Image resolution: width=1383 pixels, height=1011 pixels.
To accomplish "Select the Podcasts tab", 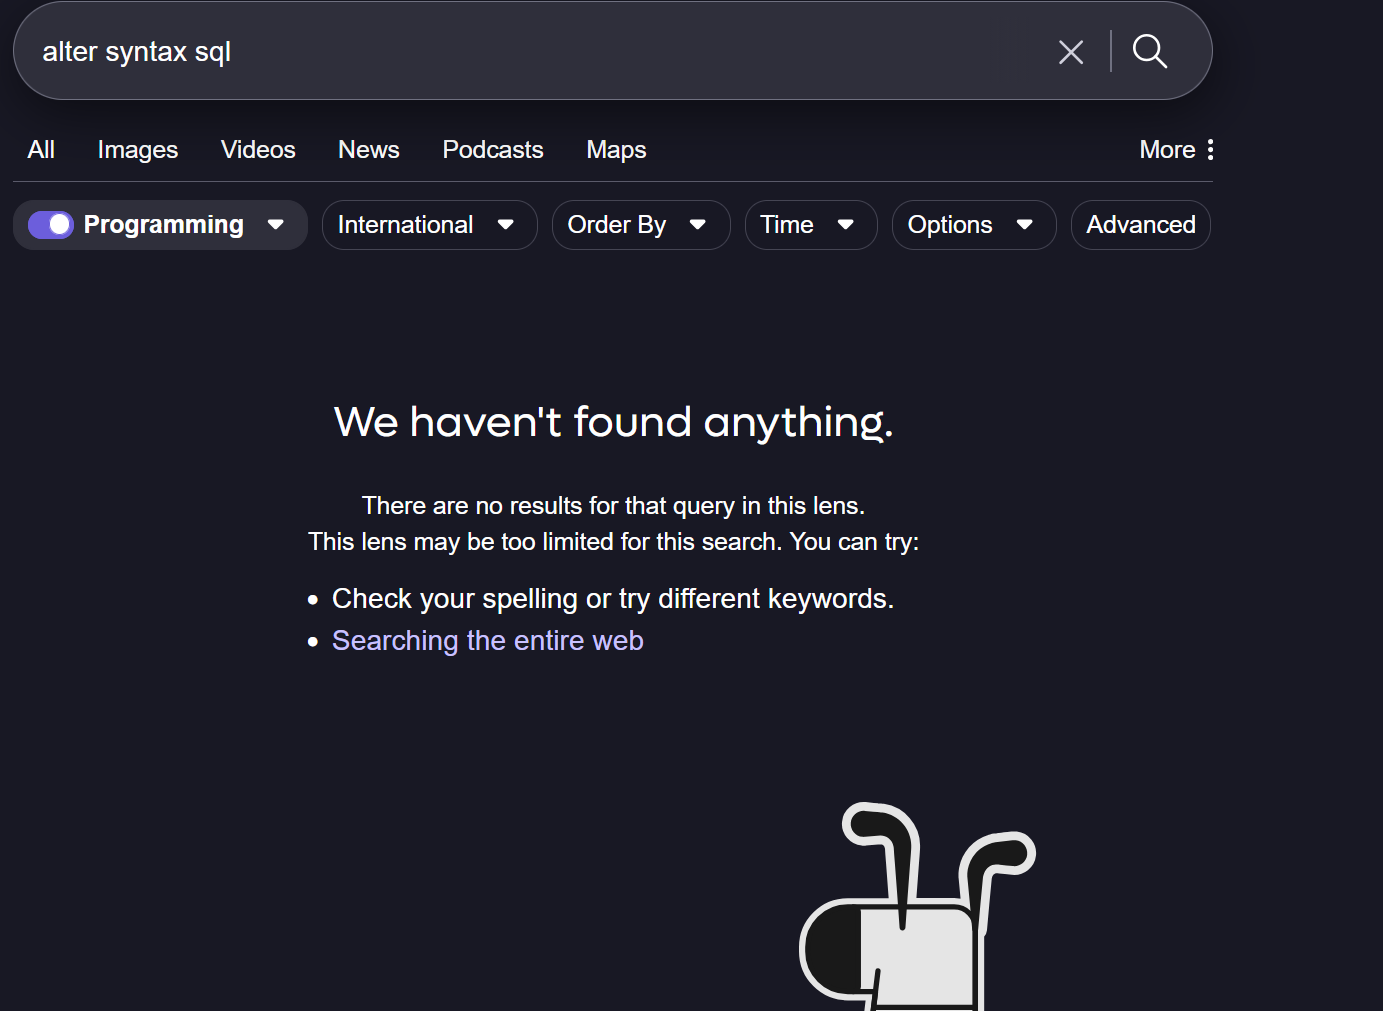I will click(493, 150).
